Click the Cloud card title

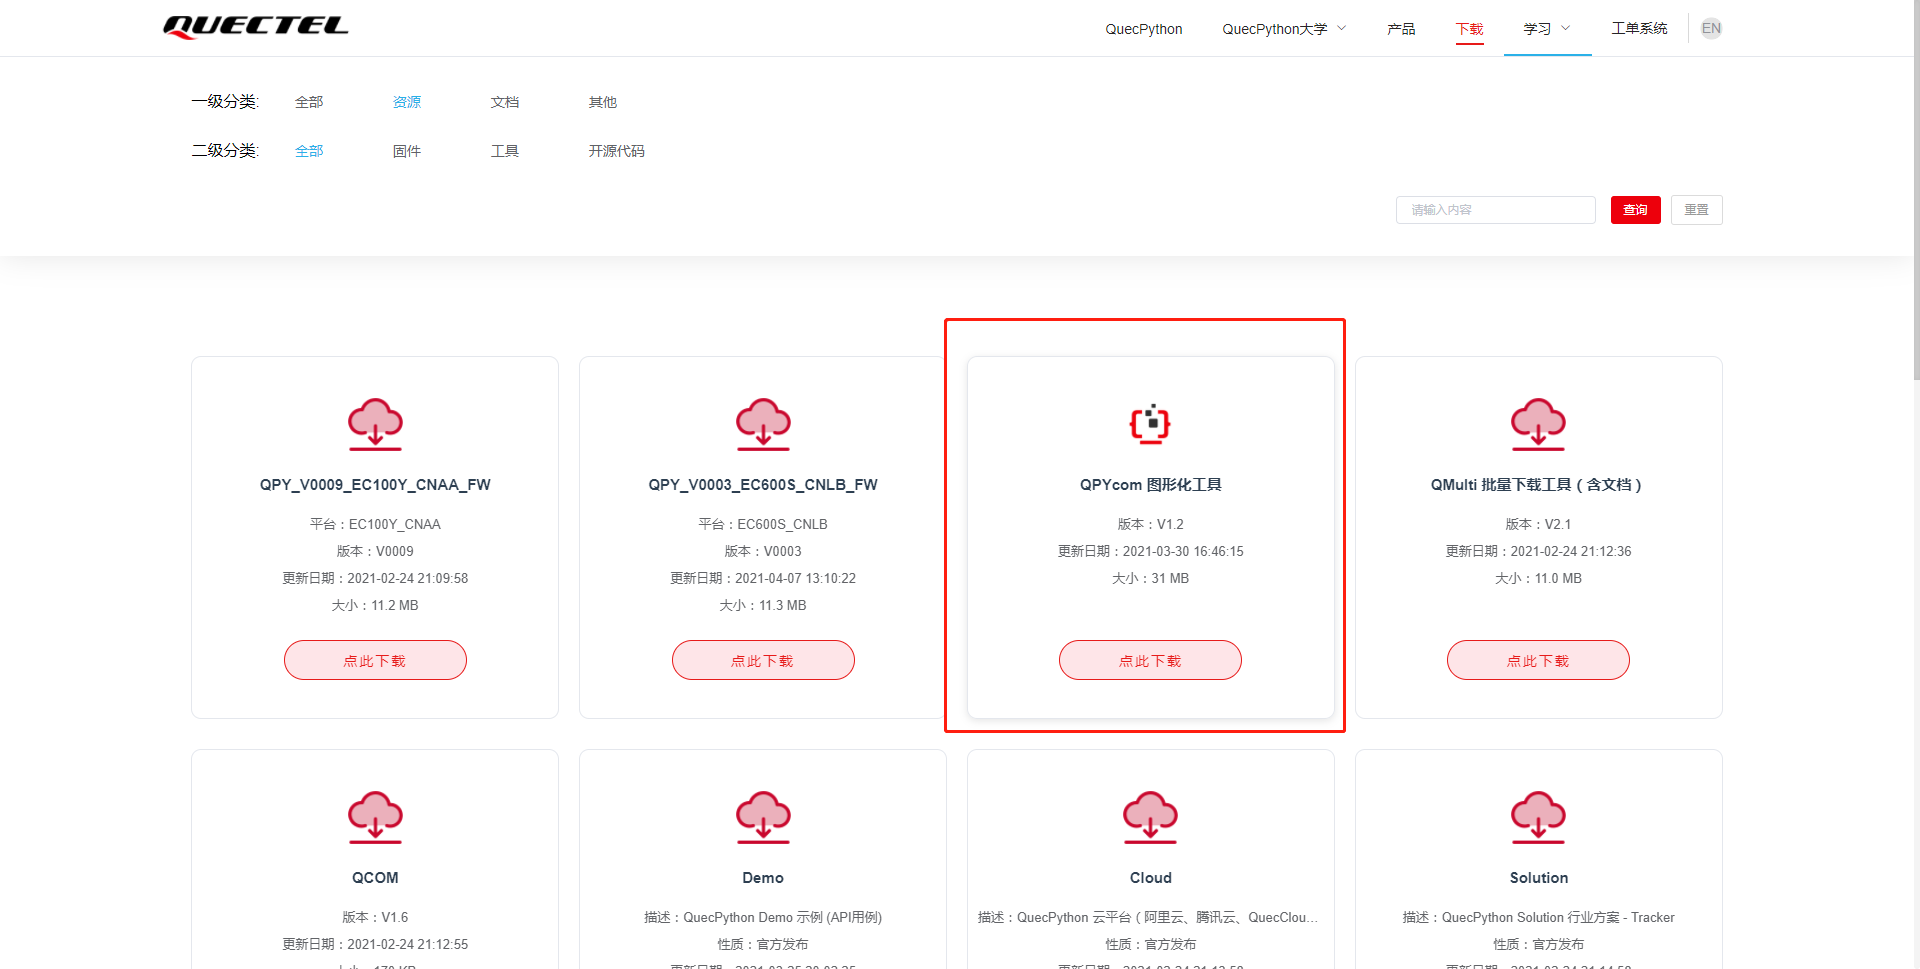[x=1150, y=878]
